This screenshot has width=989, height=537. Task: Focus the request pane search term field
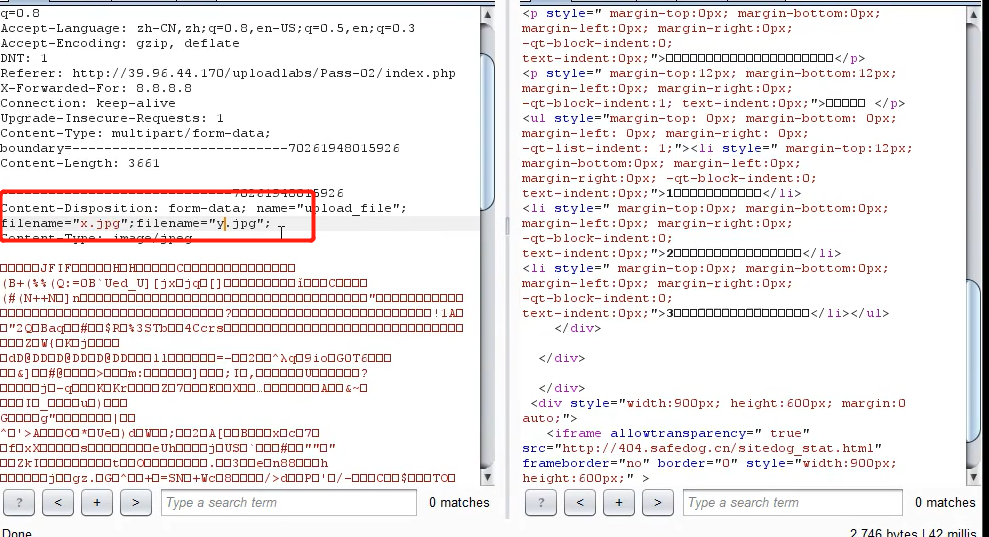click(288, 502)
